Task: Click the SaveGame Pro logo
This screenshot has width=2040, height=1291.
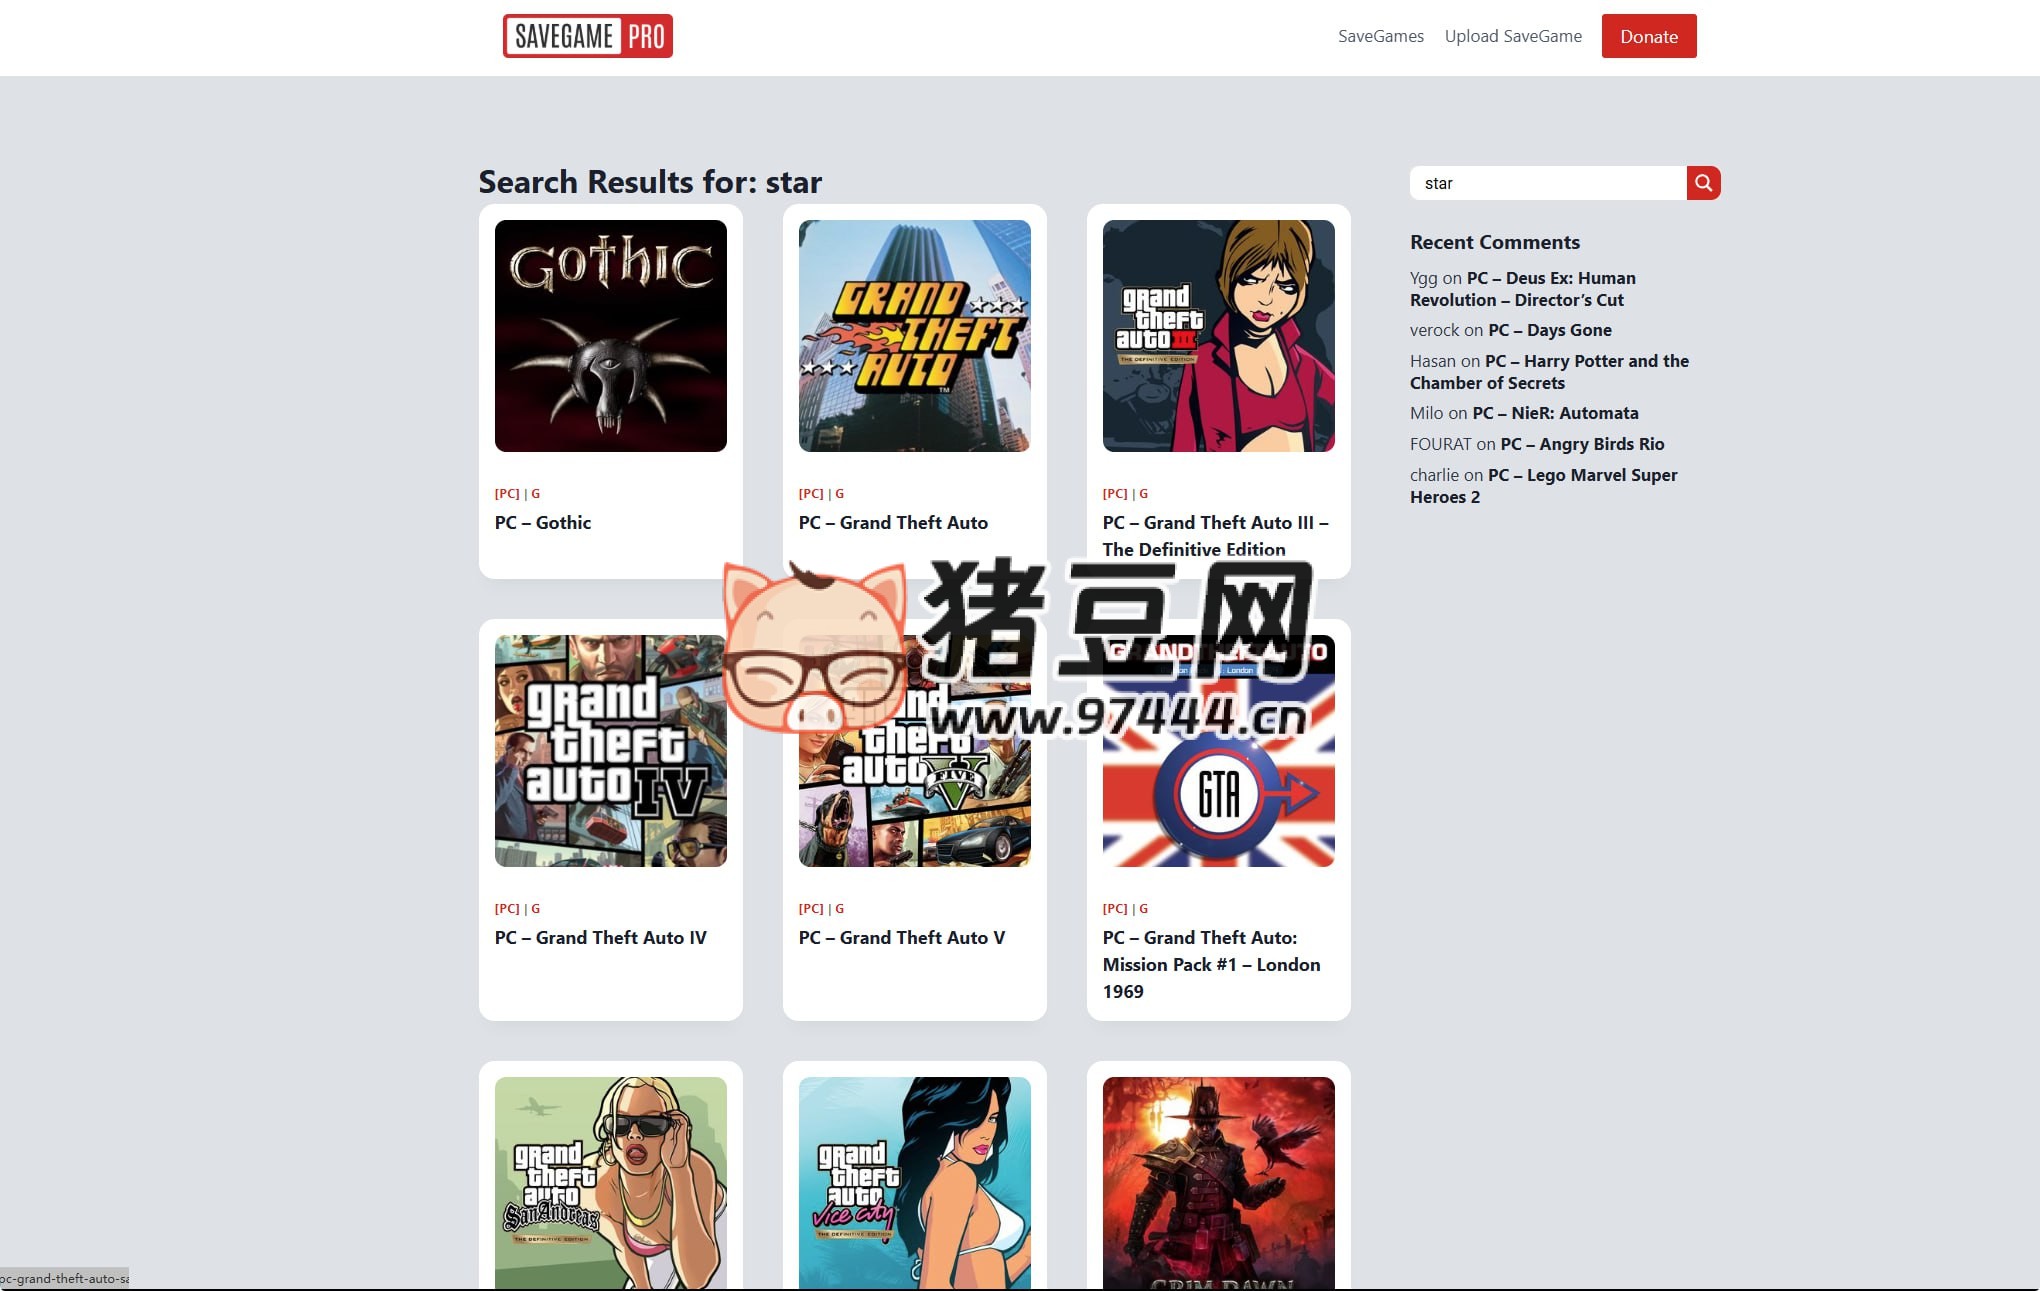Action: [587, 36]
